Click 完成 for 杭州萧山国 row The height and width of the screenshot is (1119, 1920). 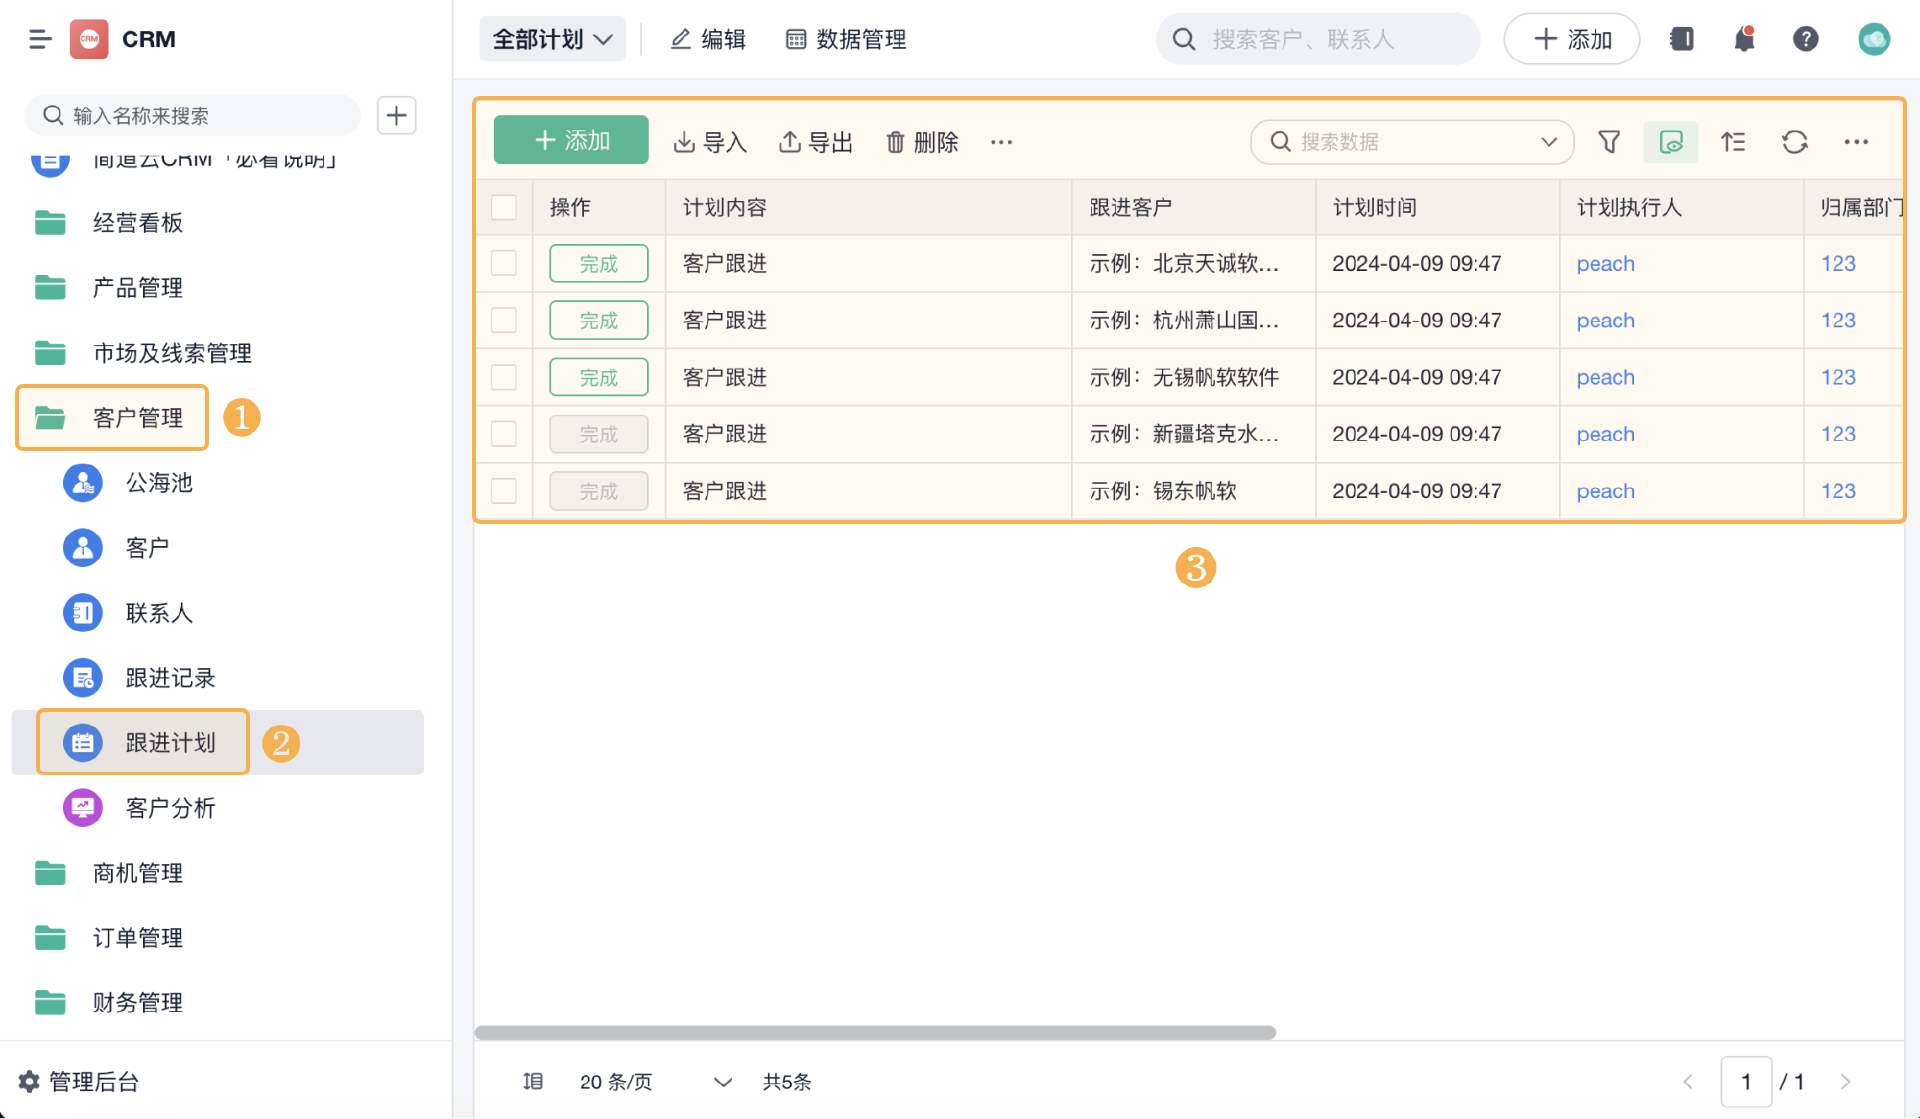598,321
